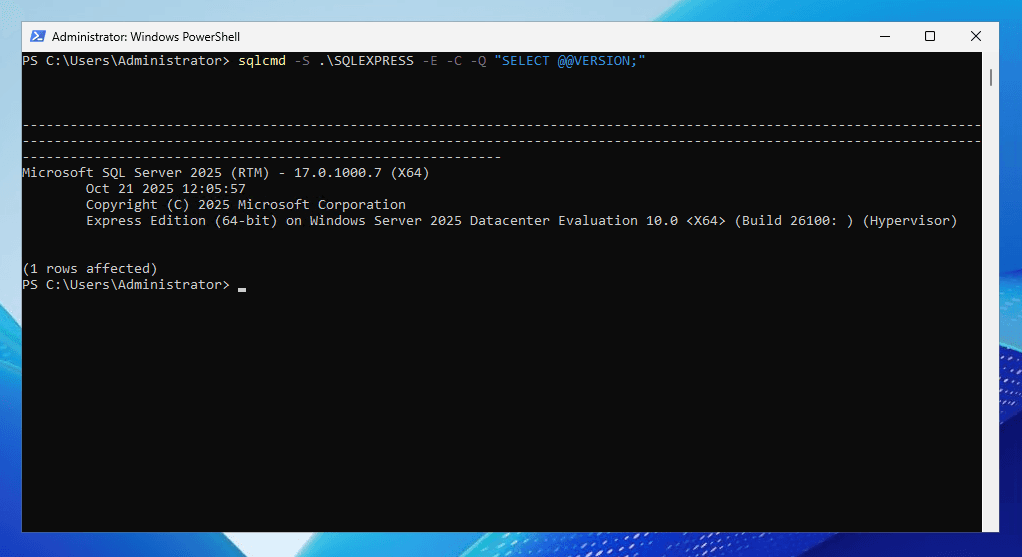Click the vertical scrollbar thumb
The height and width of the screenshot is (557, 1022).
pyautogui.click(x=990, y=78)
